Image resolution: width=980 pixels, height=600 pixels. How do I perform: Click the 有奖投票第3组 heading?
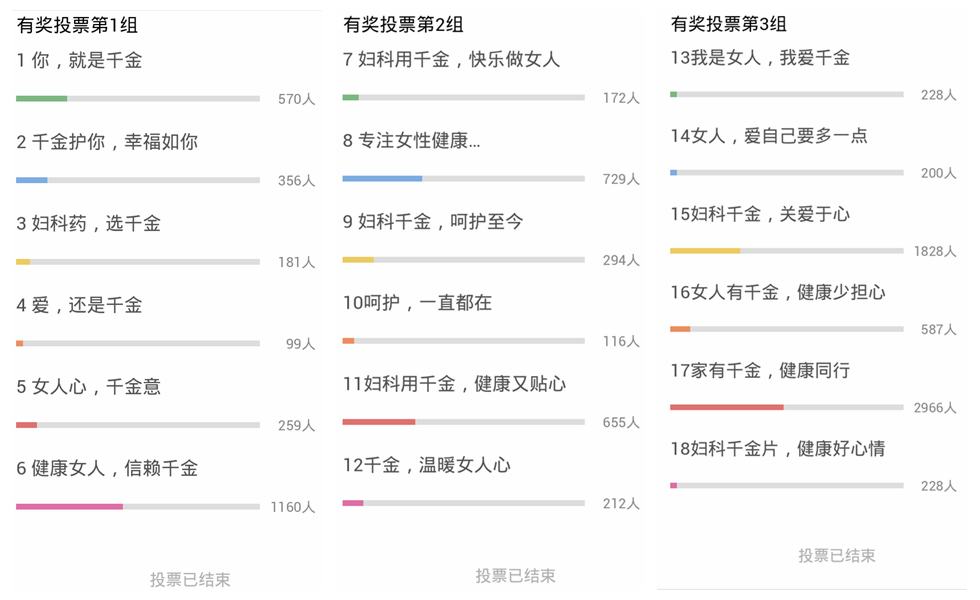click(x=729, y=24)
